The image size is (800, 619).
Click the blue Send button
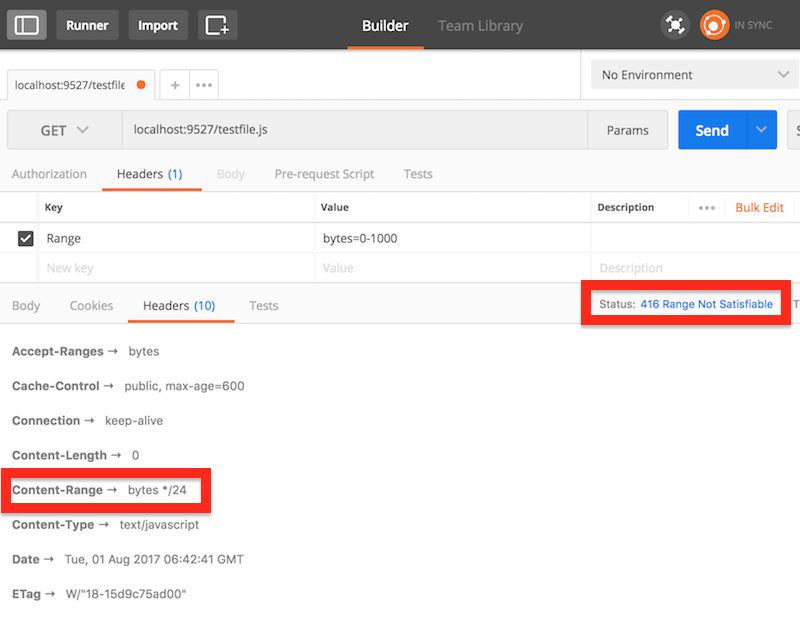[x=712, y=130]
